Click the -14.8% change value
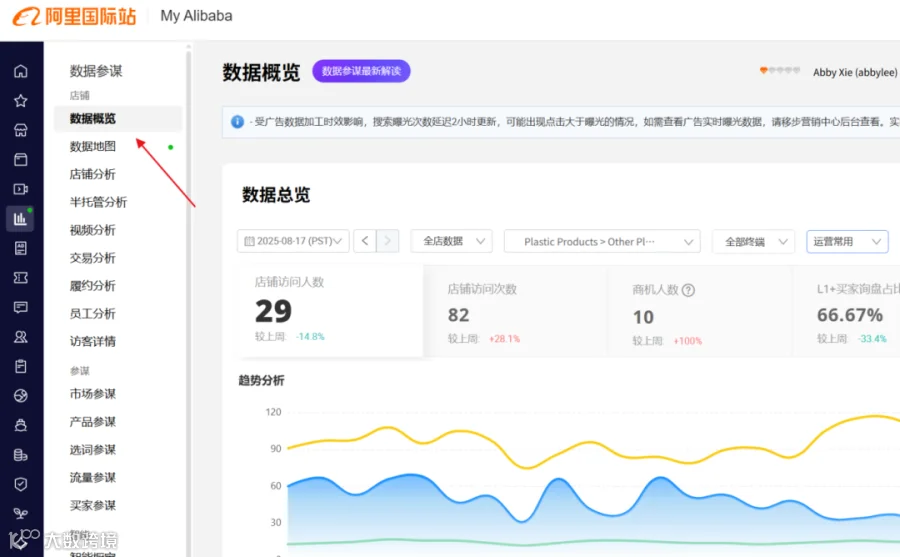The width and height of the screenshot is (900, 557). 310,336
